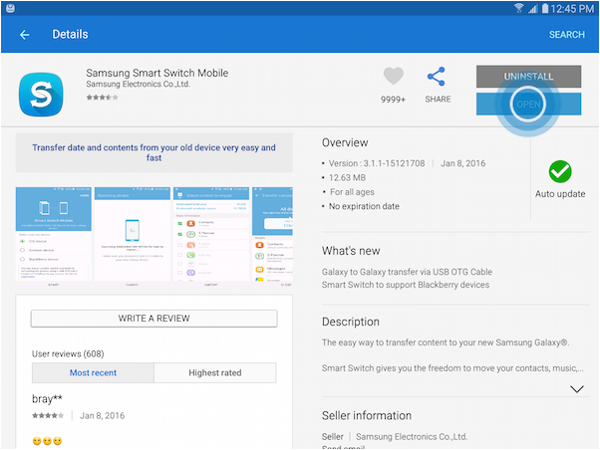Image resolution: width=600 pixels, height=450 pixels.
Task: Tap the notification icon in status bar
Action: pyautogui.click(x=10, y=8)
